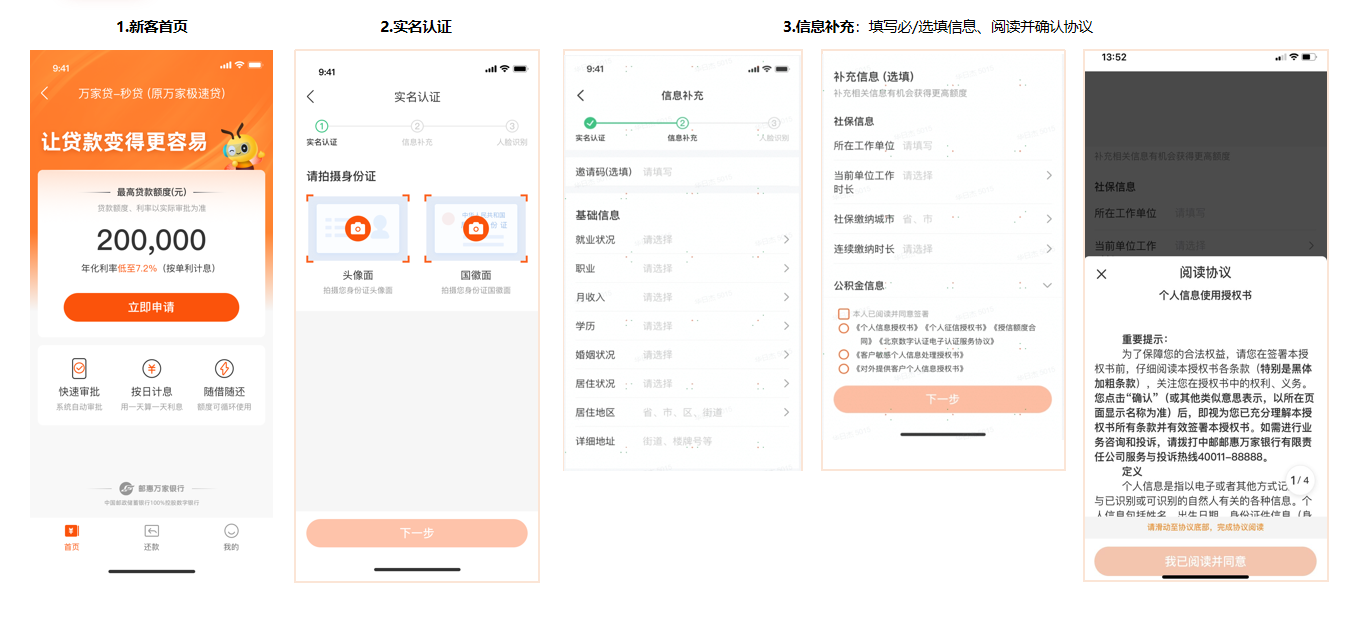Tap the 社保信息 heading in 补充信息 screen
The width and height of the screenshot is (1355, 618).
[x=853, y=121]
